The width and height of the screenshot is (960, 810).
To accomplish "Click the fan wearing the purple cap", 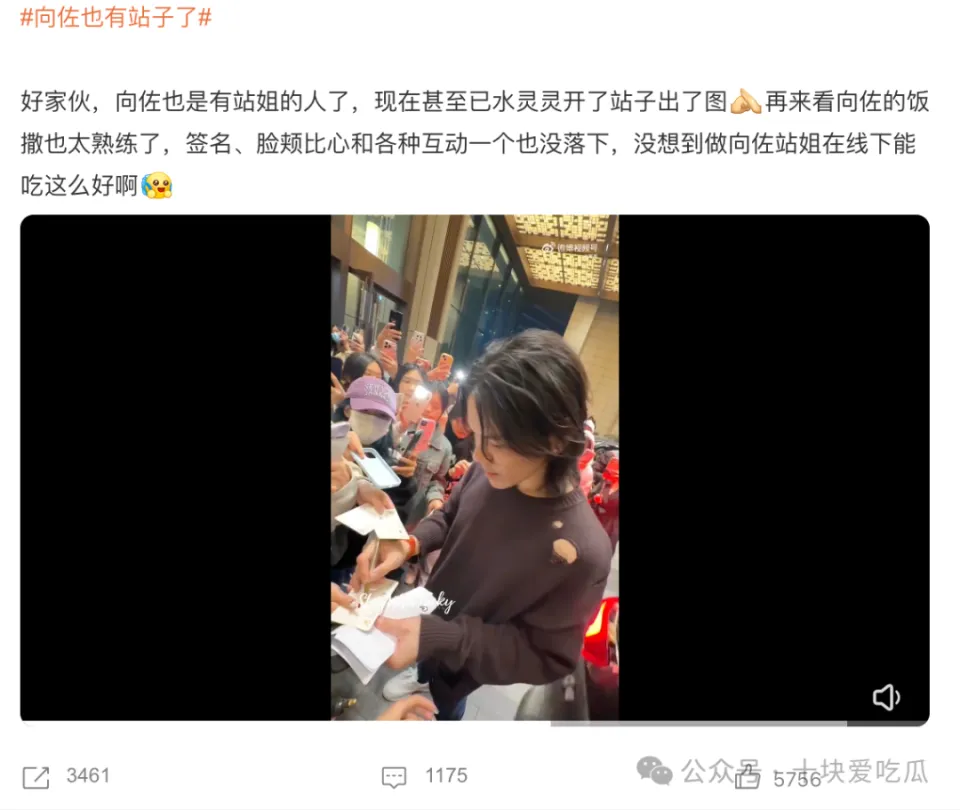I will (x=369, y=416).
